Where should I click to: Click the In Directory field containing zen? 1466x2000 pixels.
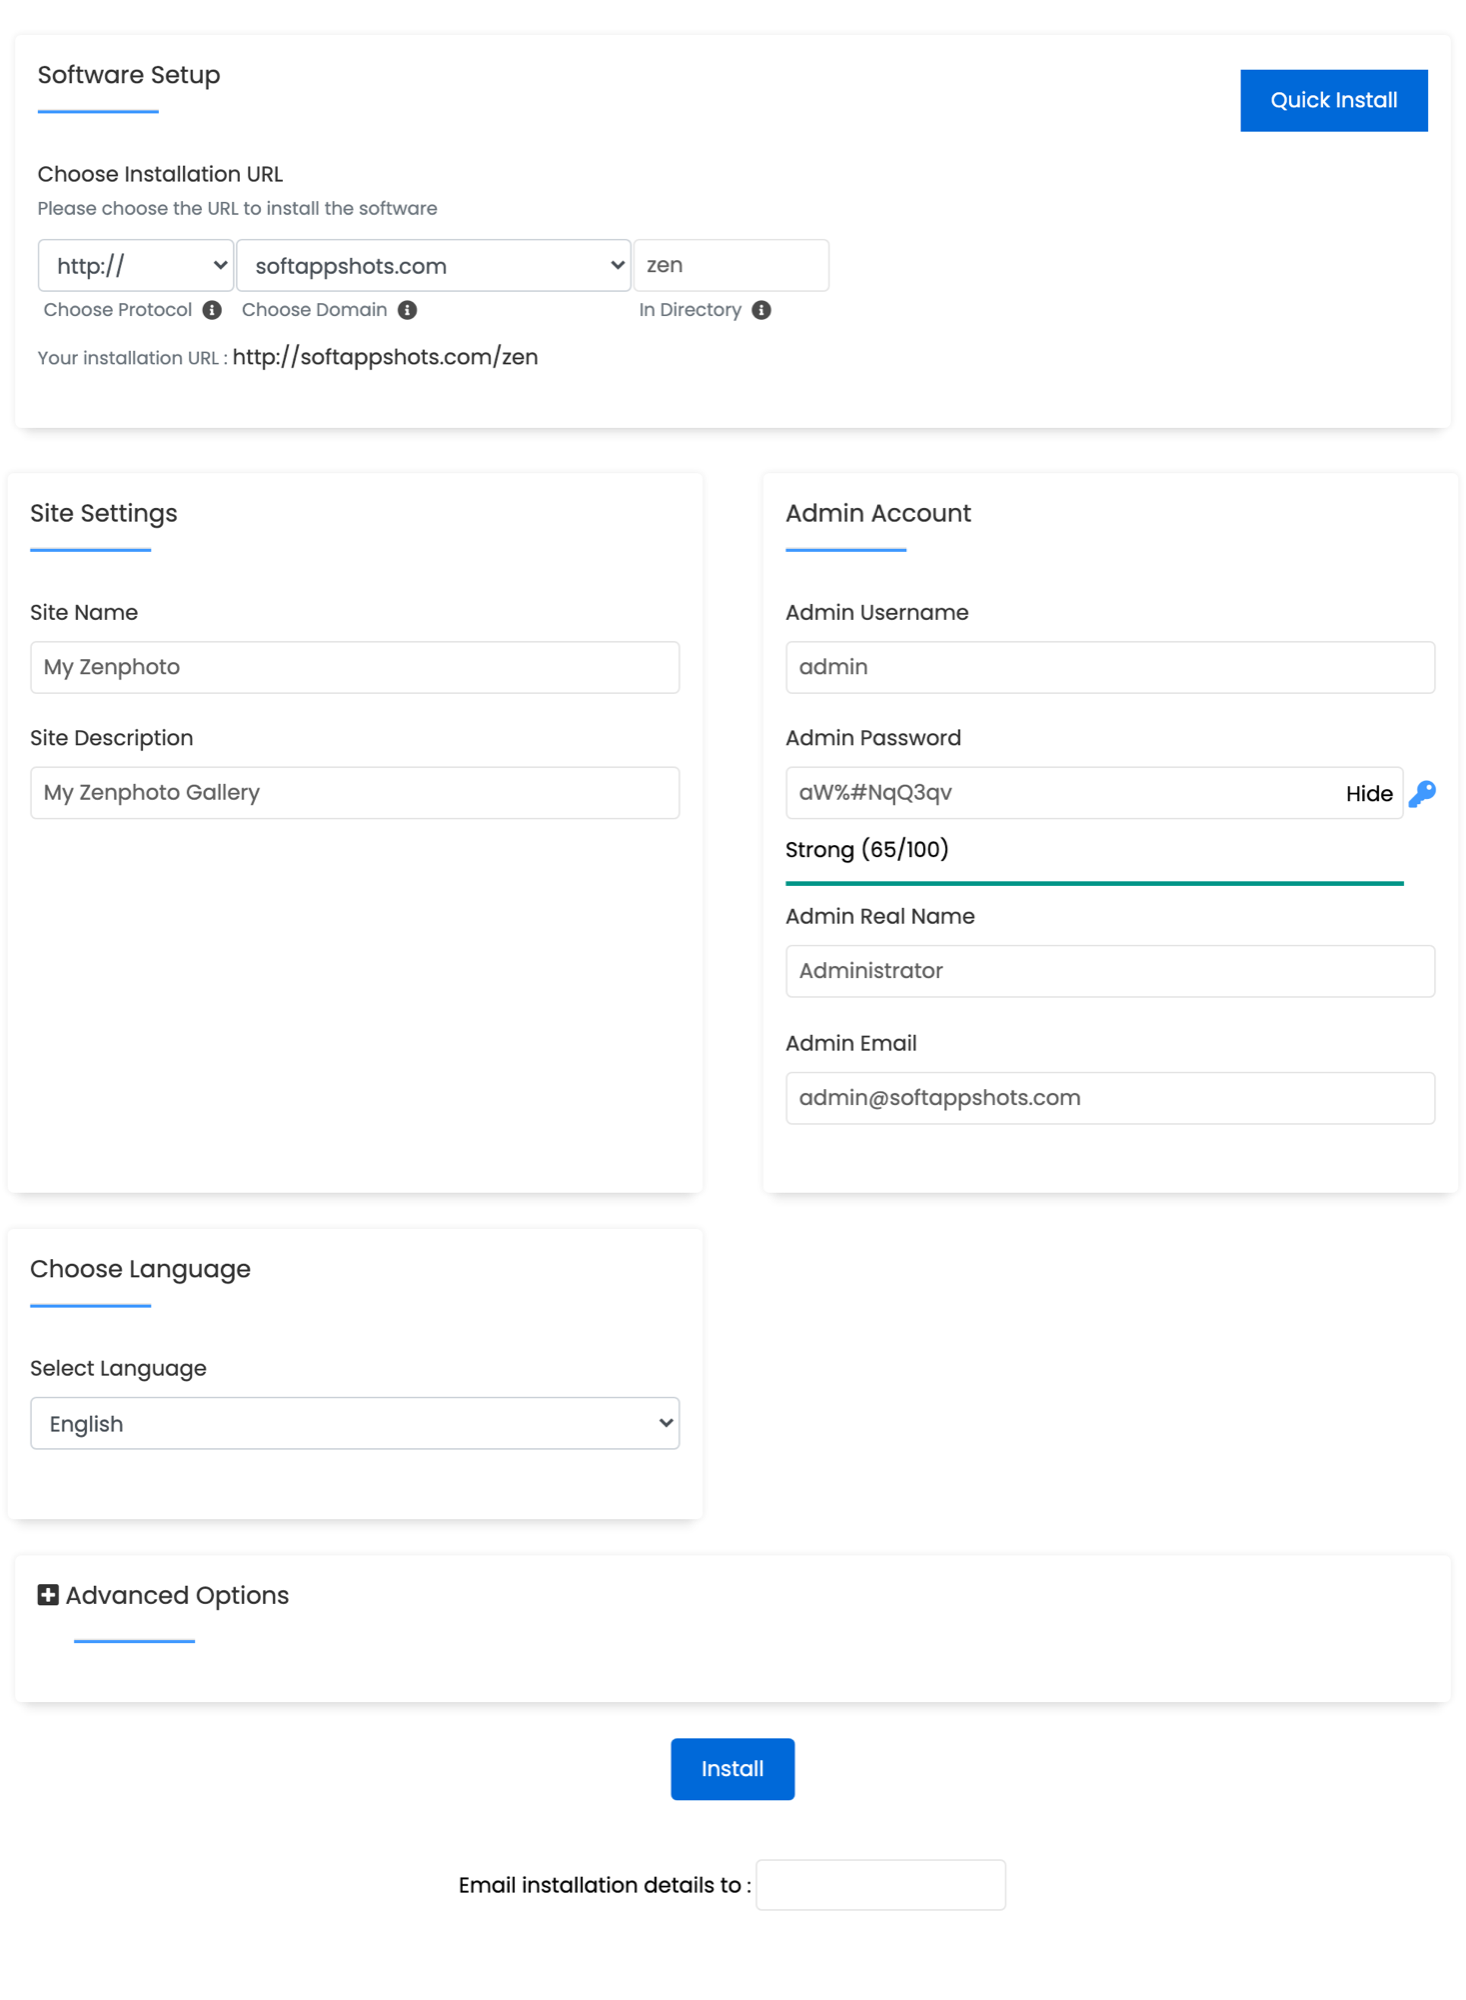tap(731, 265)
